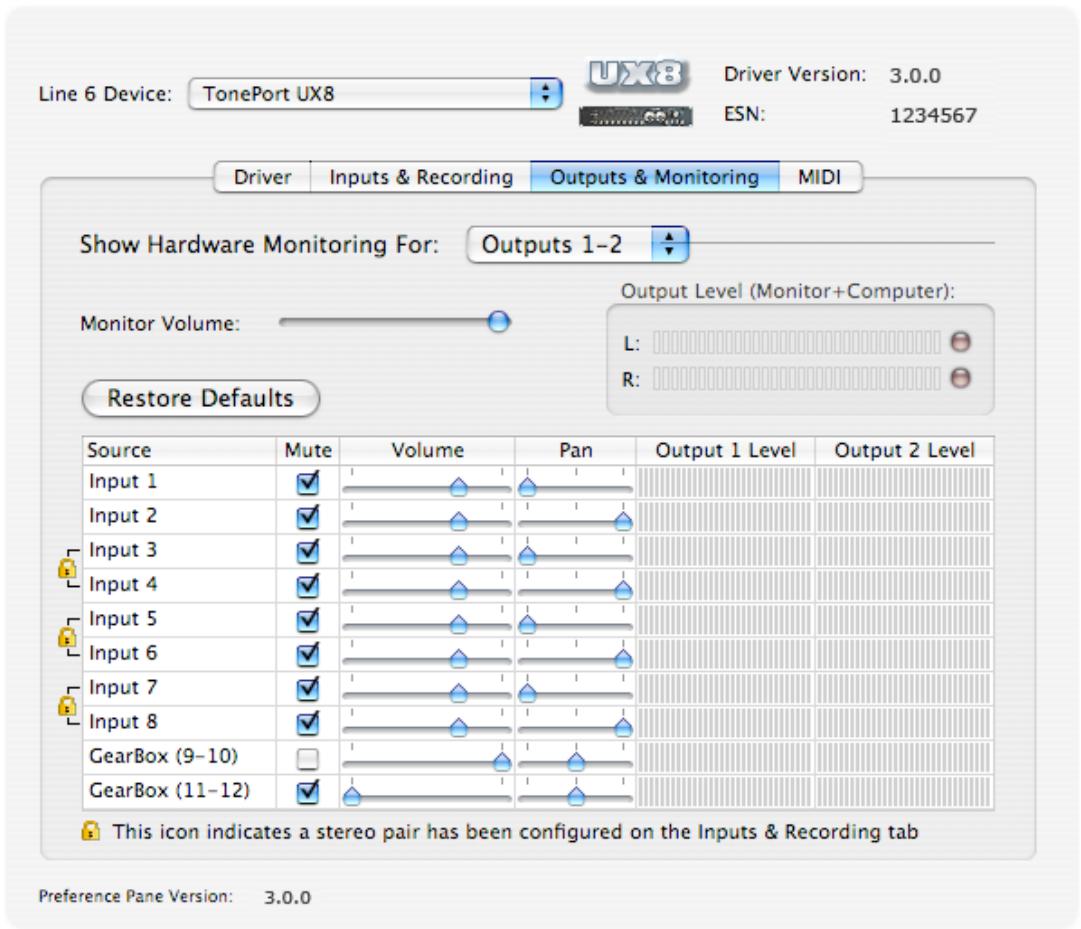Click the stereo pair lock for Inputs 7-8
The height and width of the screenshot is (929, 1081).
click(67, 706)
